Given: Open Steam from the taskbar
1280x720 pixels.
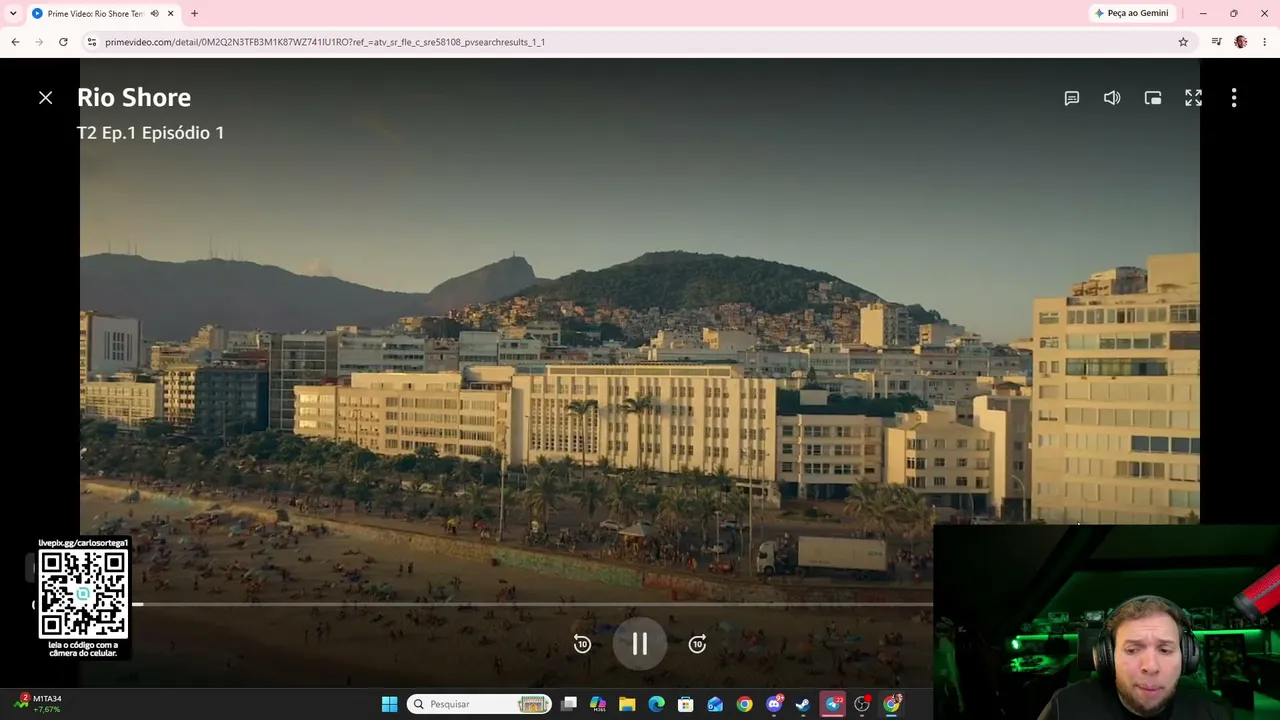Looking at the screenshot, I should 802,704.
